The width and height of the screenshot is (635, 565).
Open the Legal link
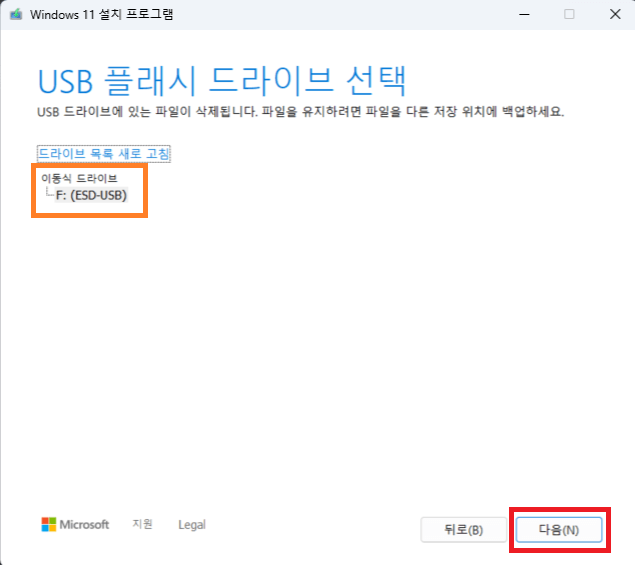192,524
